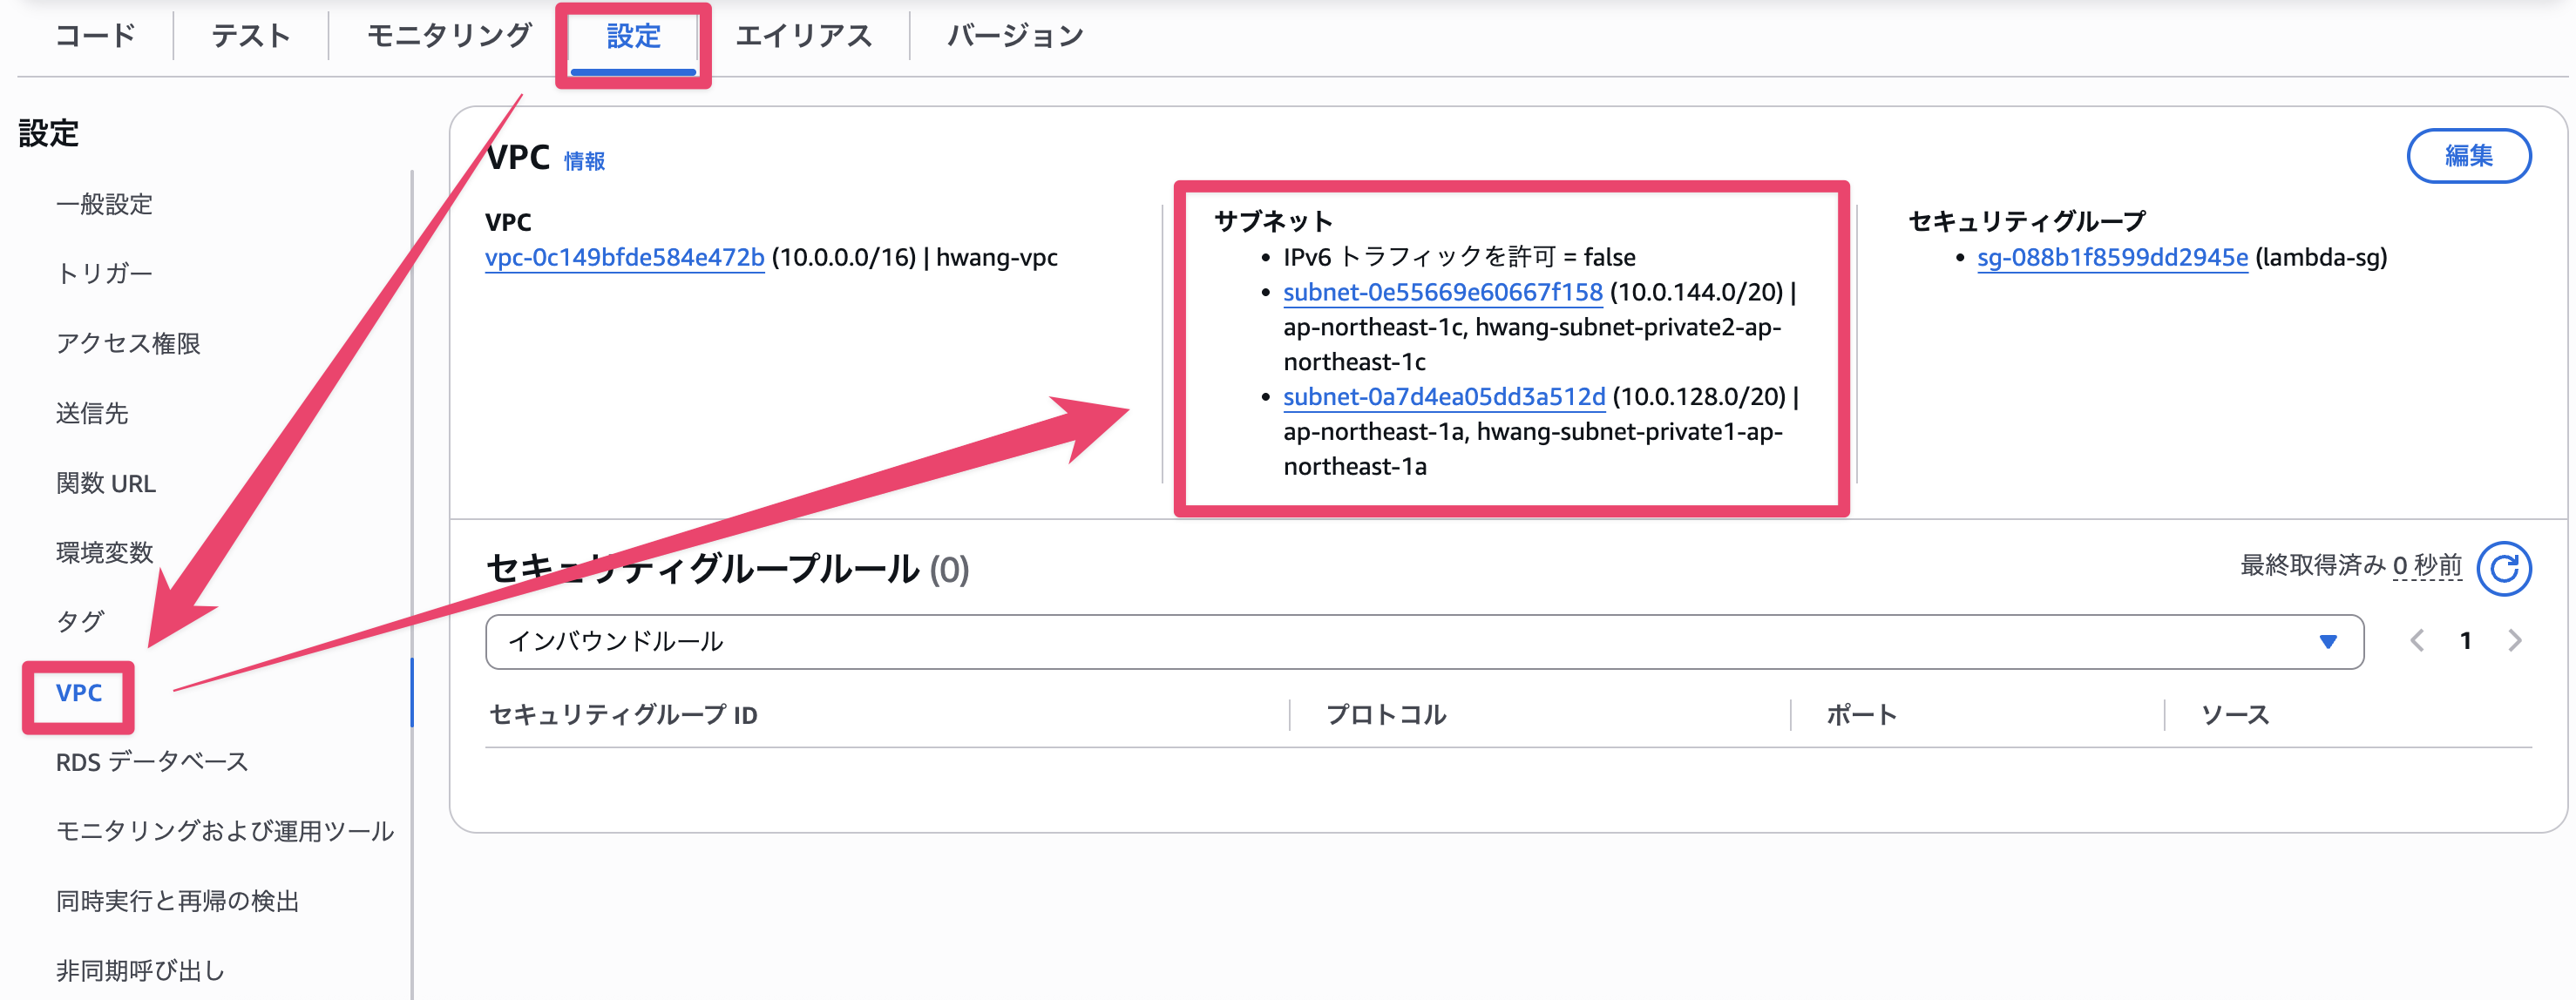Screen dimensions: 2576x1000
Task: Open 送信先 settings
Action: 92,413
